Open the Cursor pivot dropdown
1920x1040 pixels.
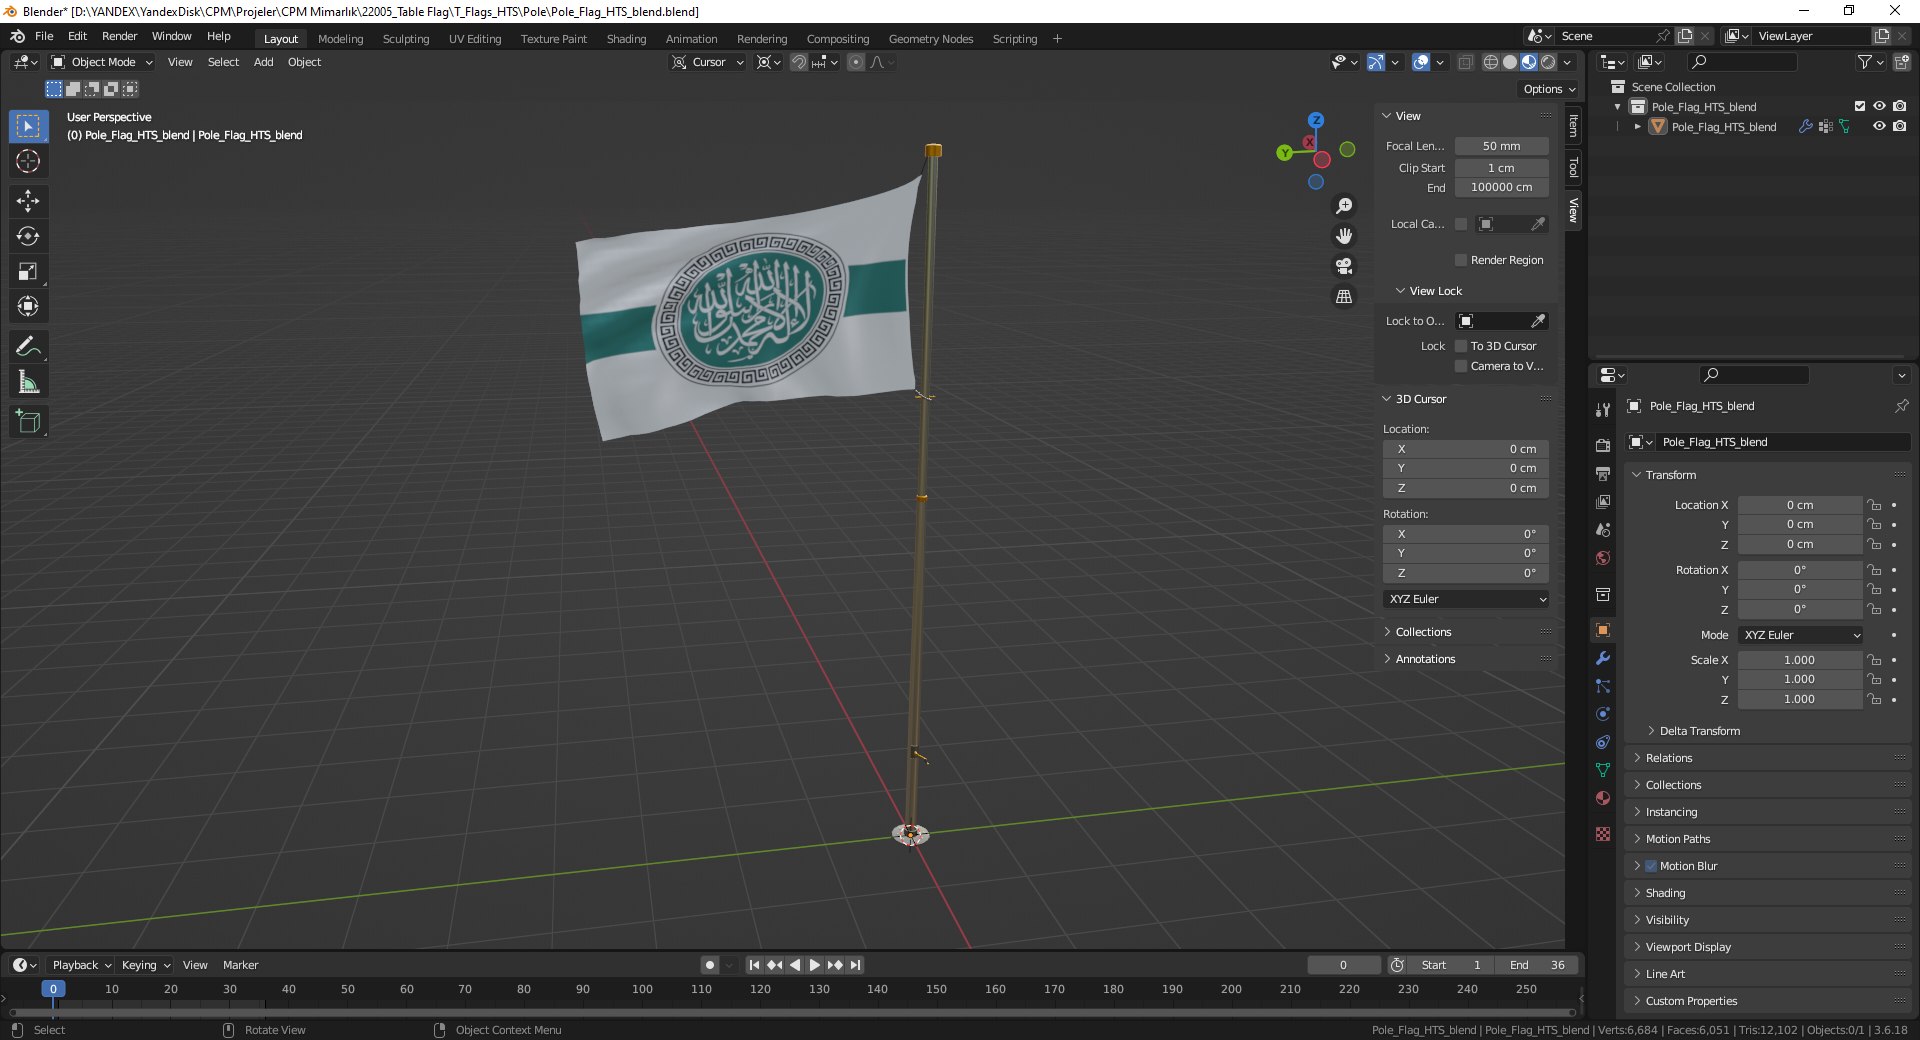click(708, 62)
